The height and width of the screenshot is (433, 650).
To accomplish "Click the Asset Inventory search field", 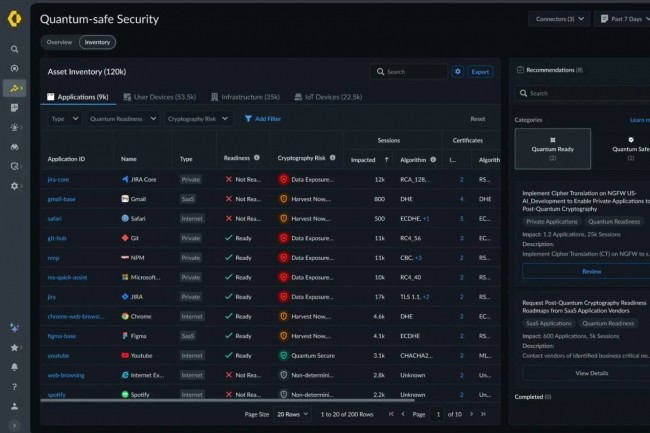I will click(x=410, y=72).
